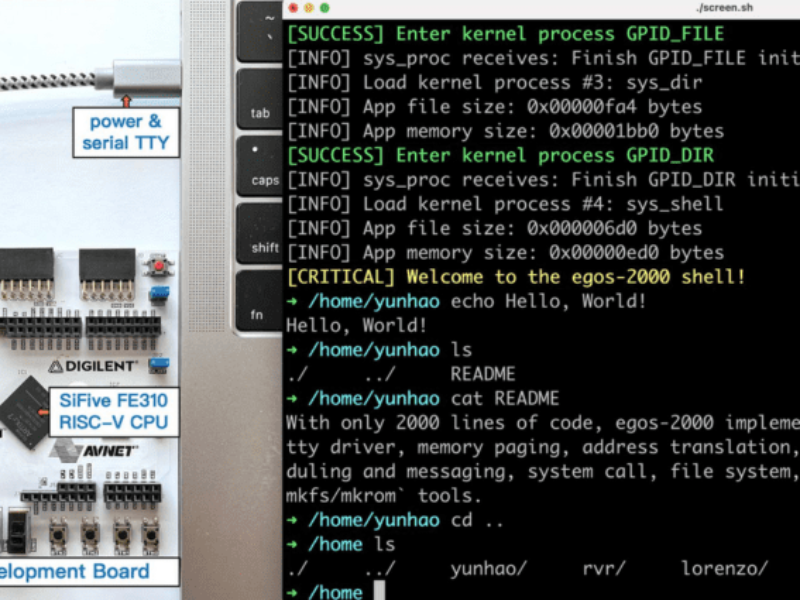Viewport: 800px width, 600px height.
Task: Select the yunhao/ directory in the listing
Action: click(490, 566)
